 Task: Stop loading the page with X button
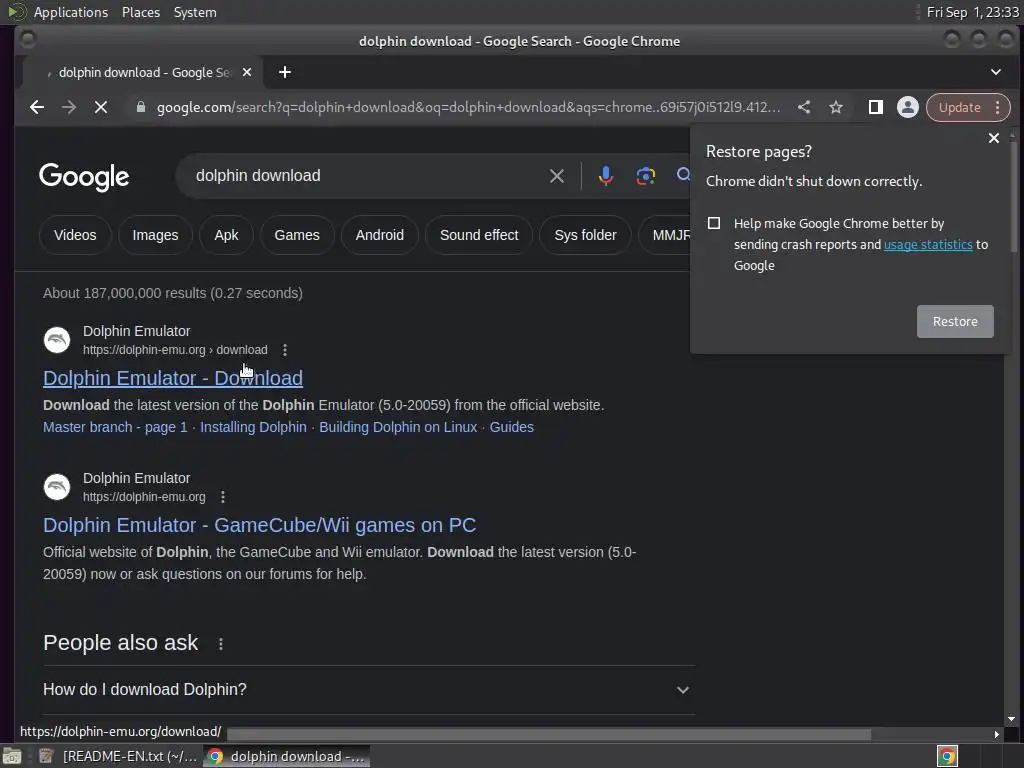point(101,107)
